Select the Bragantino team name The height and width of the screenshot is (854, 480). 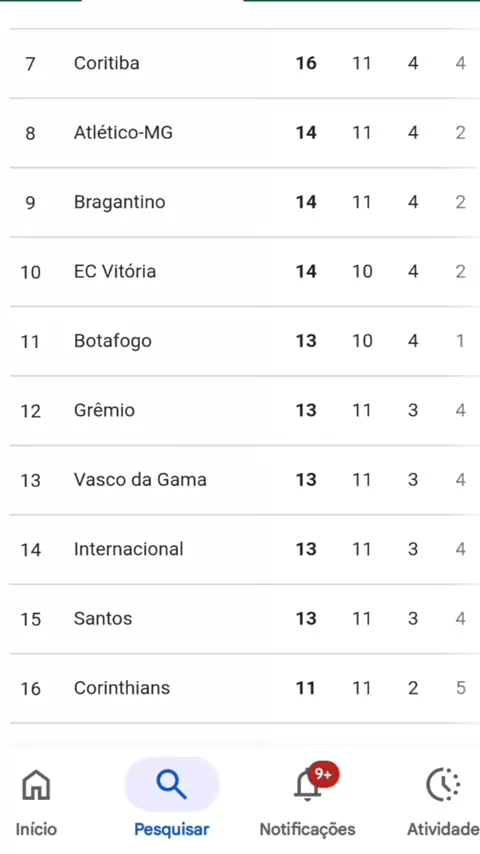tap(119, 202)
